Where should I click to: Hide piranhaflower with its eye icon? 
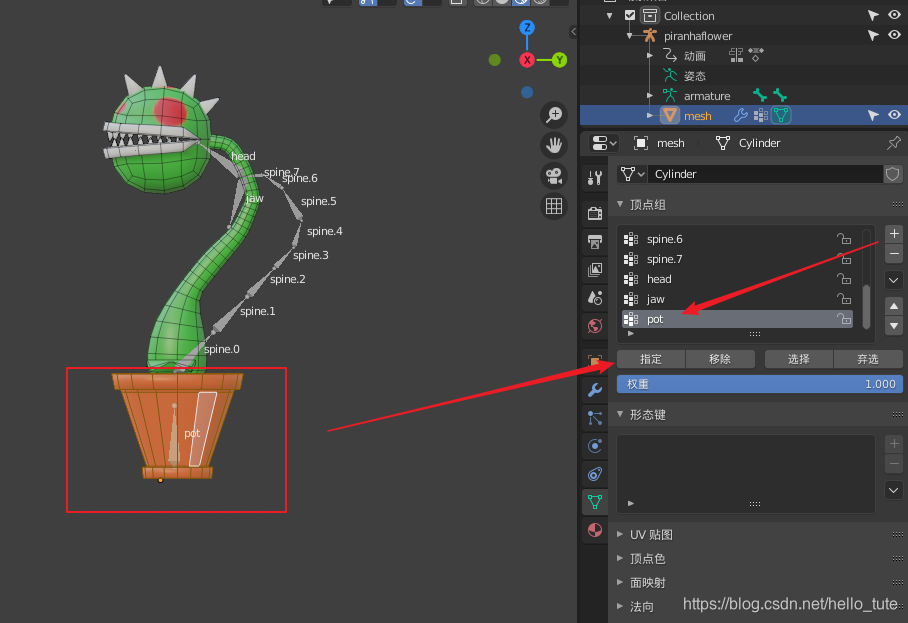[x=894, y=35]
